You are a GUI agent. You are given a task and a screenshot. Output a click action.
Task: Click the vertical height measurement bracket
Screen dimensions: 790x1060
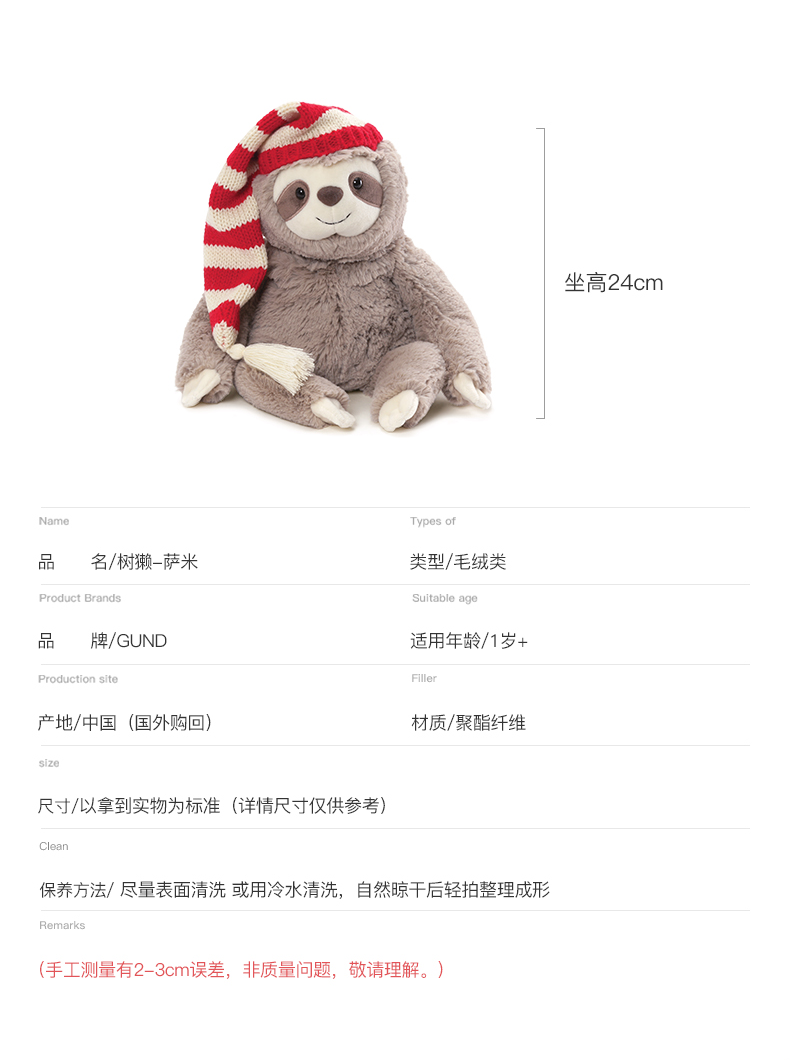click(541, 273)
